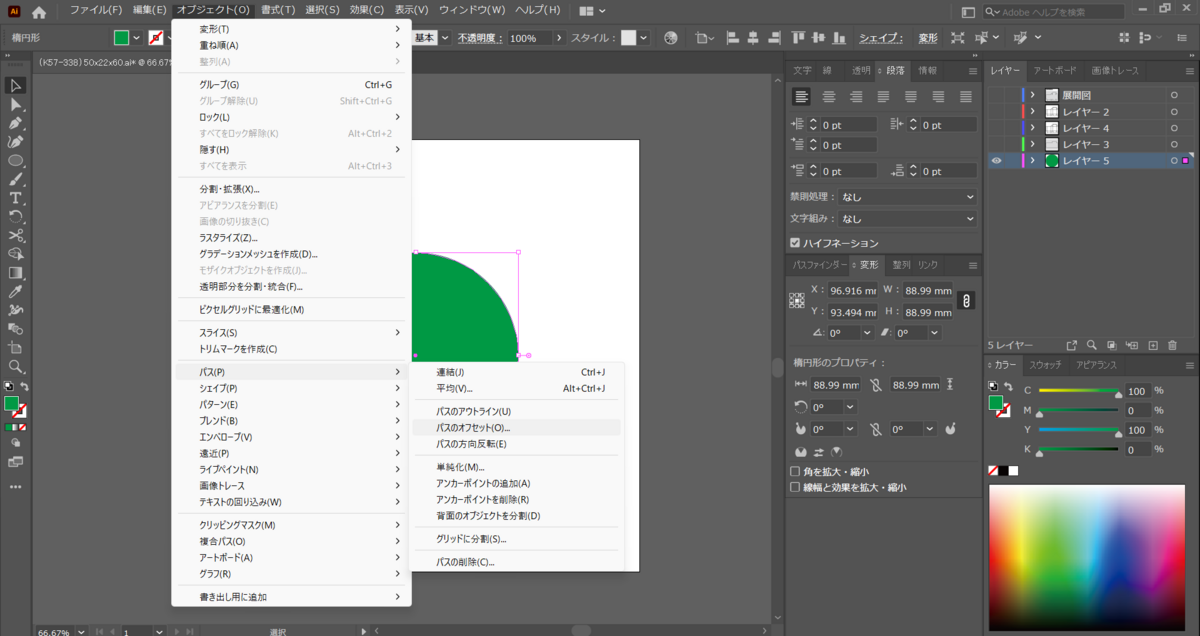Select the Direct Selection tool
1200x636 pixels.
[x=15, y=105]
